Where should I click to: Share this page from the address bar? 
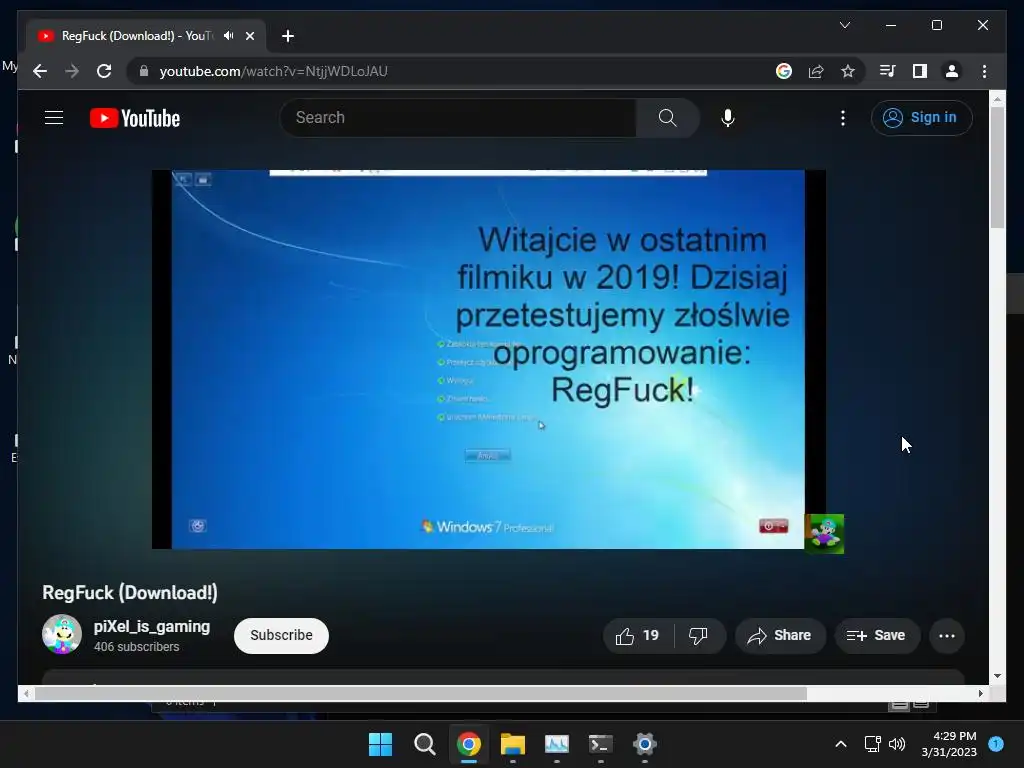click(816, 71)
